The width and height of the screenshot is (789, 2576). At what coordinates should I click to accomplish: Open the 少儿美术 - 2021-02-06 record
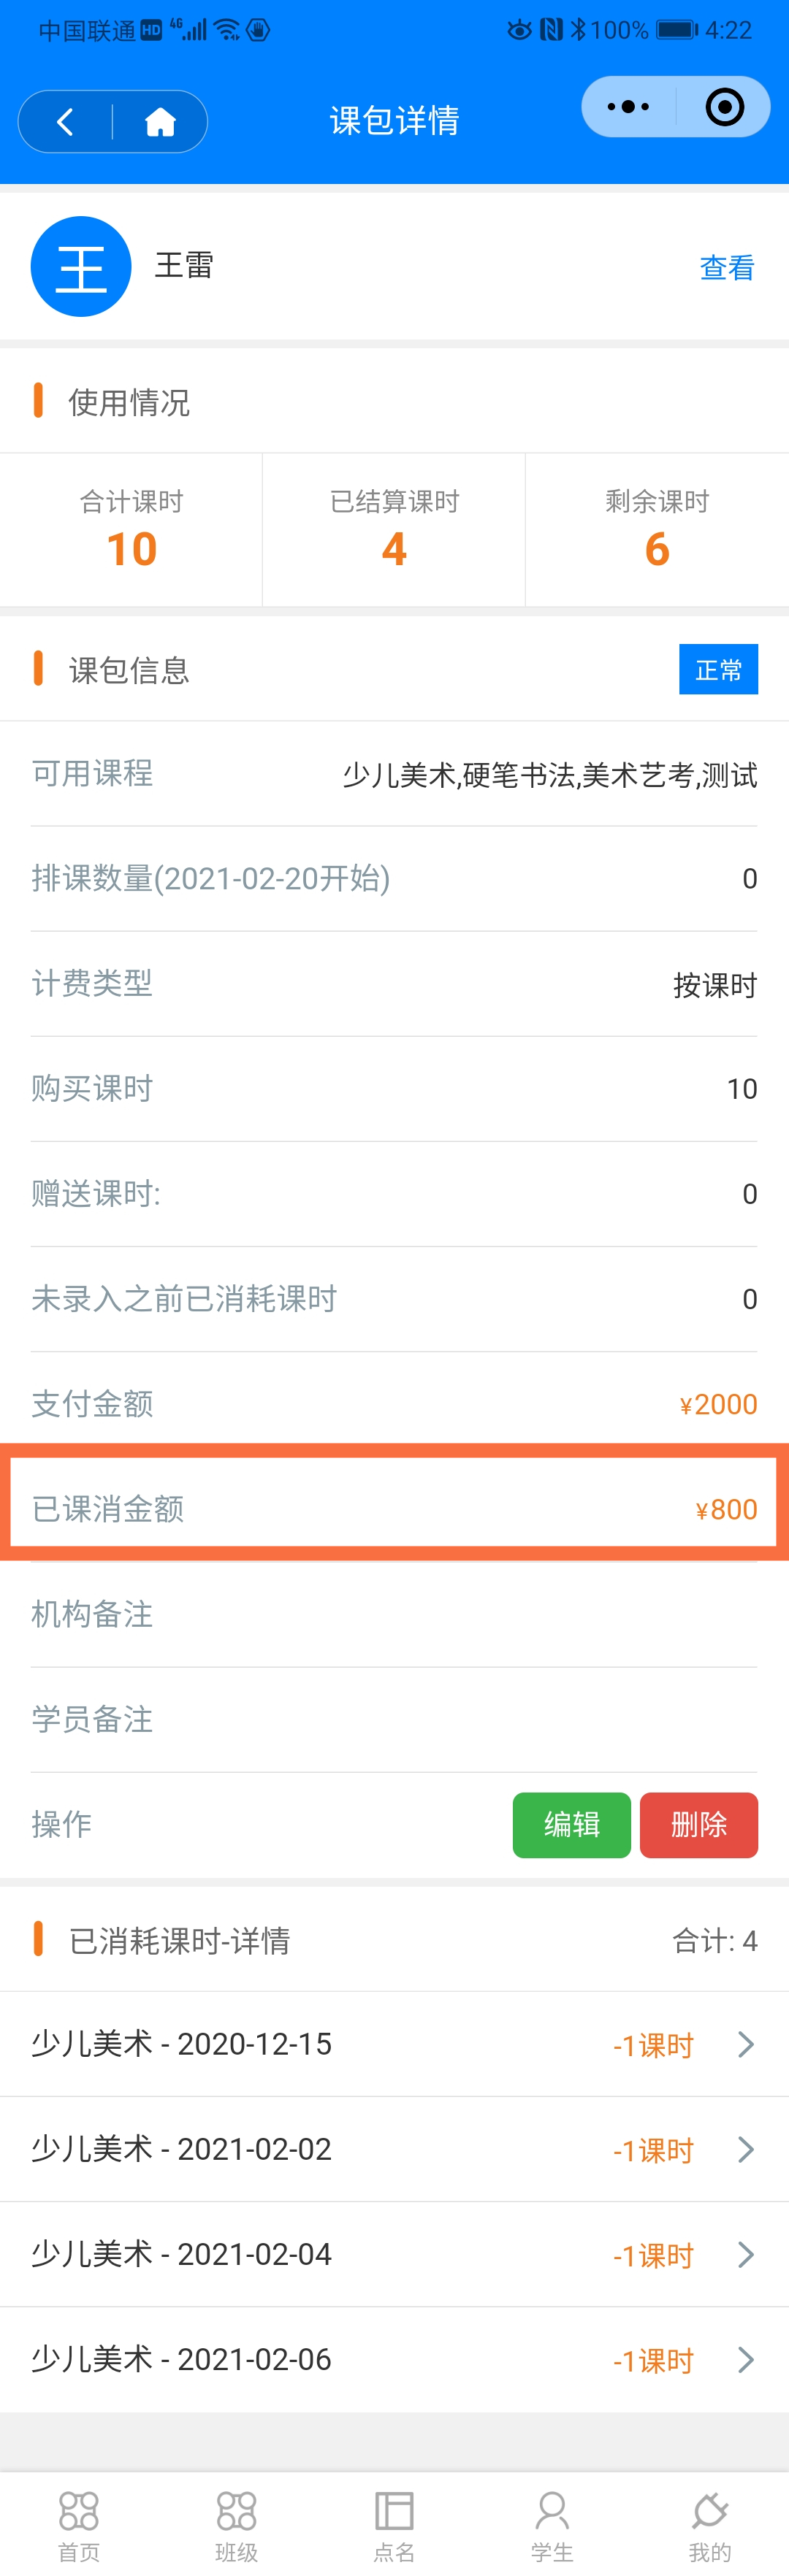pos(394,2360)
